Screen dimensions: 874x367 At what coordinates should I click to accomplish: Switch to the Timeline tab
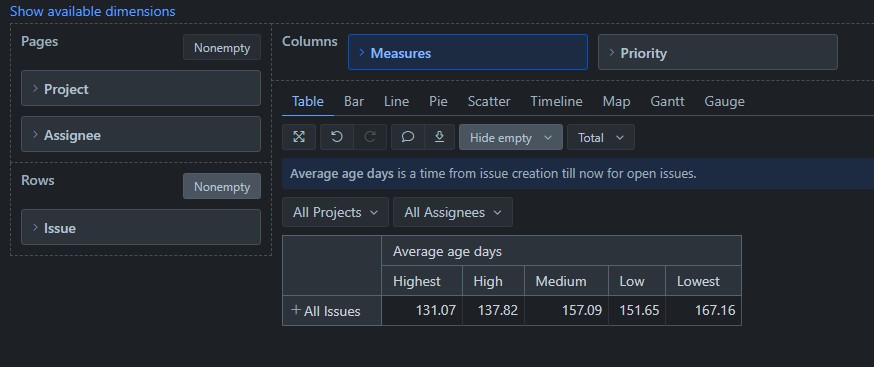[556, 102]
